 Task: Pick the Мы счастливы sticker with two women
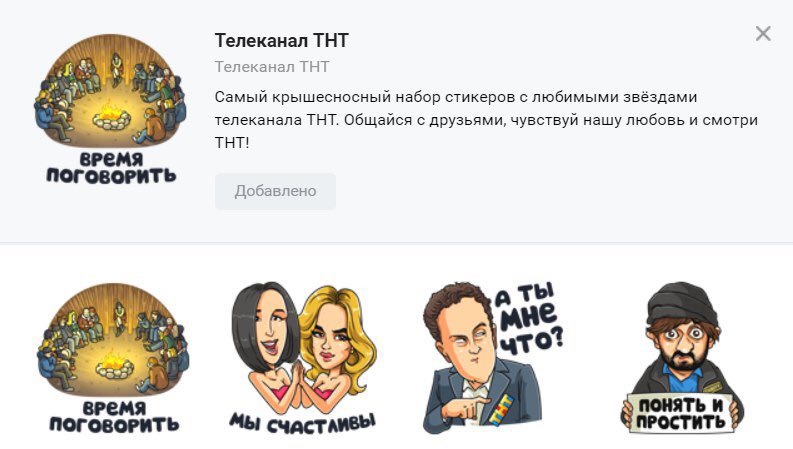coord(303,358)
